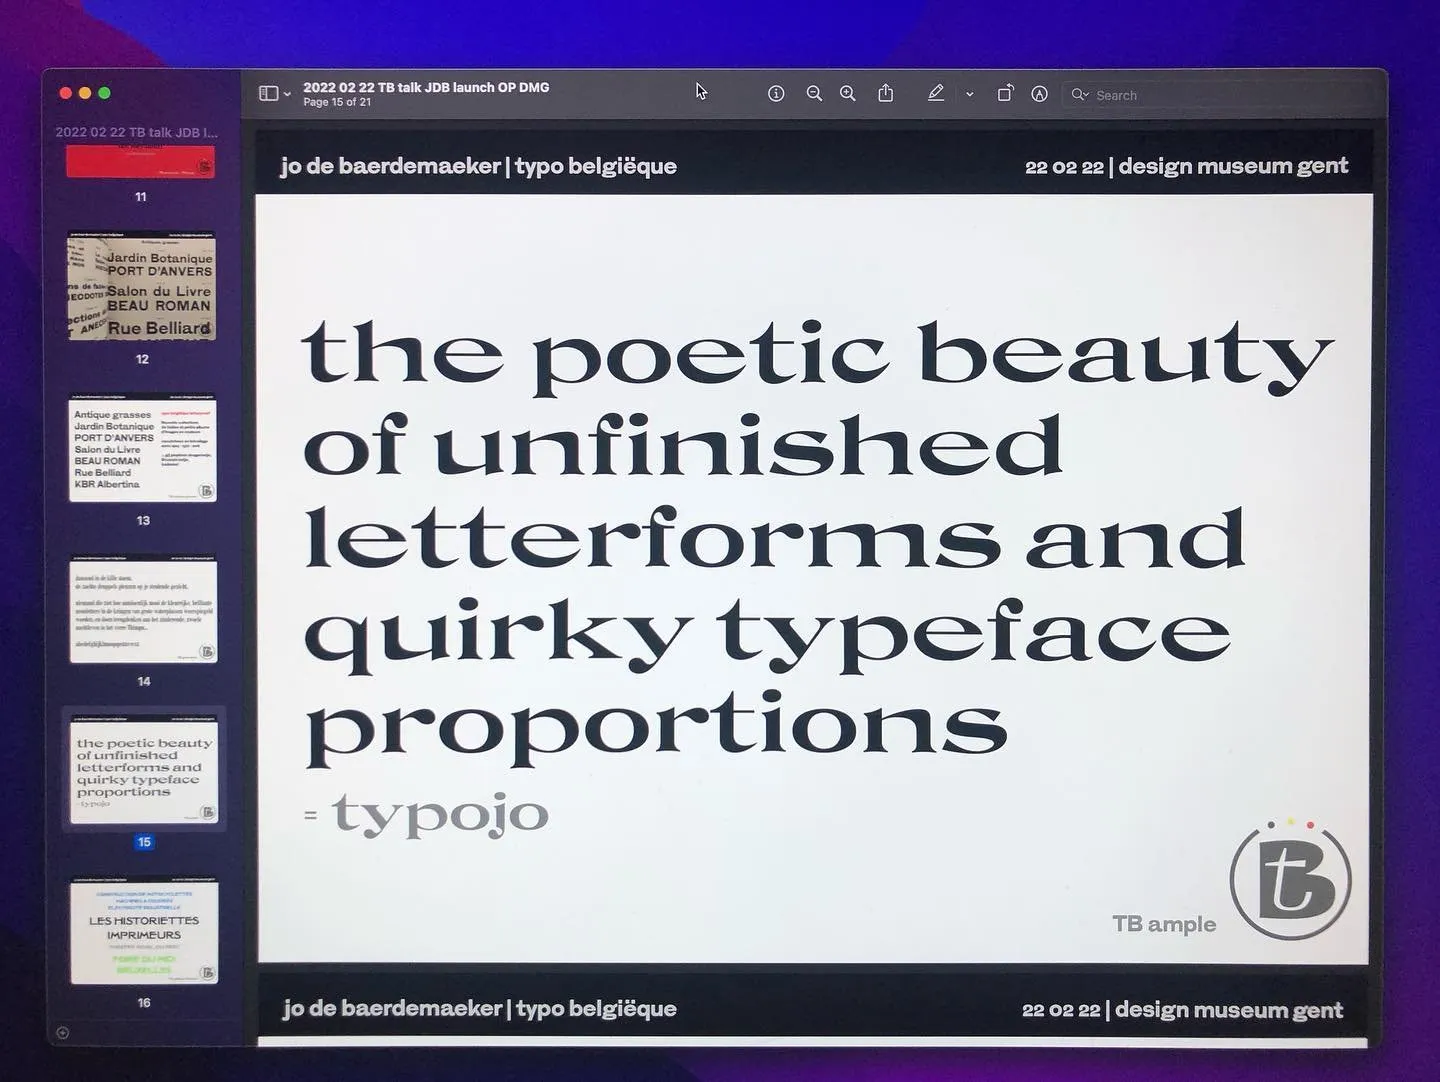Rotate the page with the rotate icon
The image size is (1440, 1082).
[1005, 94]
